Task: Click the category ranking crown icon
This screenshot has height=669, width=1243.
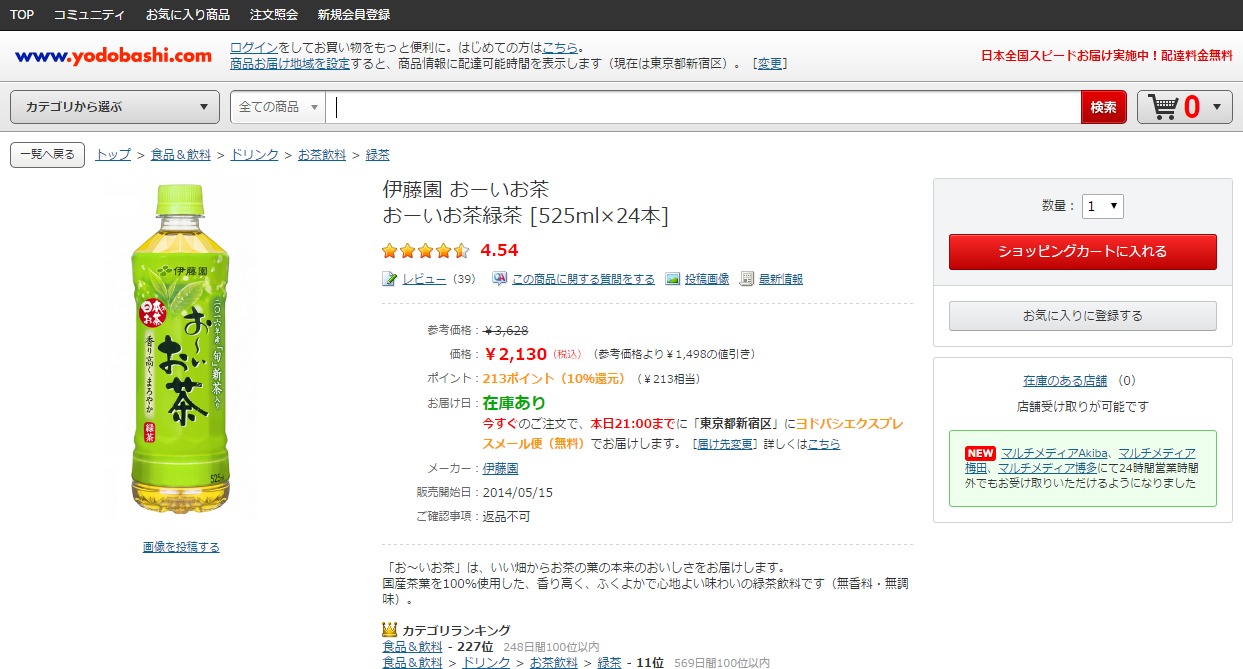Action: point(390,630)
